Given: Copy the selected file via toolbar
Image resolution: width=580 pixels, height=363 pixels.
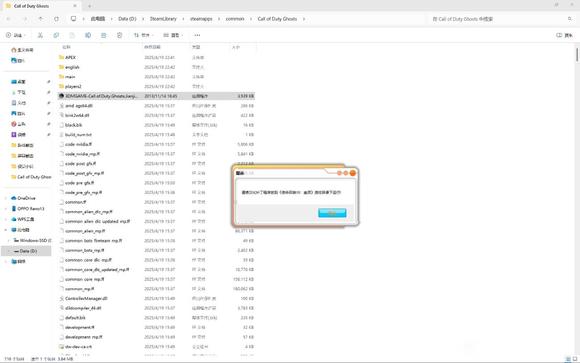Looking at the screenshot, I should tap(56, 35).
